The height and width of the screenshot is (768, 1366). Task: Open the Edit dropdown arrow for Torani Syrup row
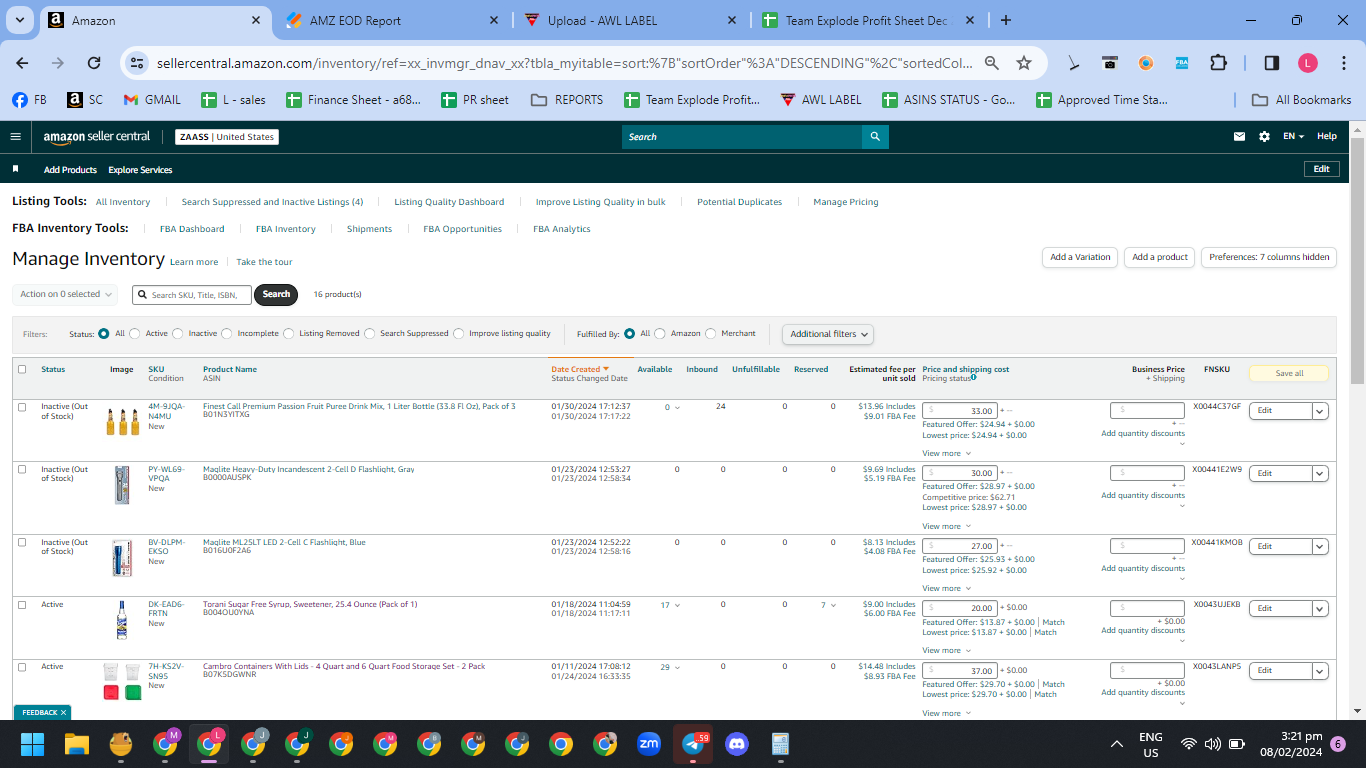(x=1320, y=608)
